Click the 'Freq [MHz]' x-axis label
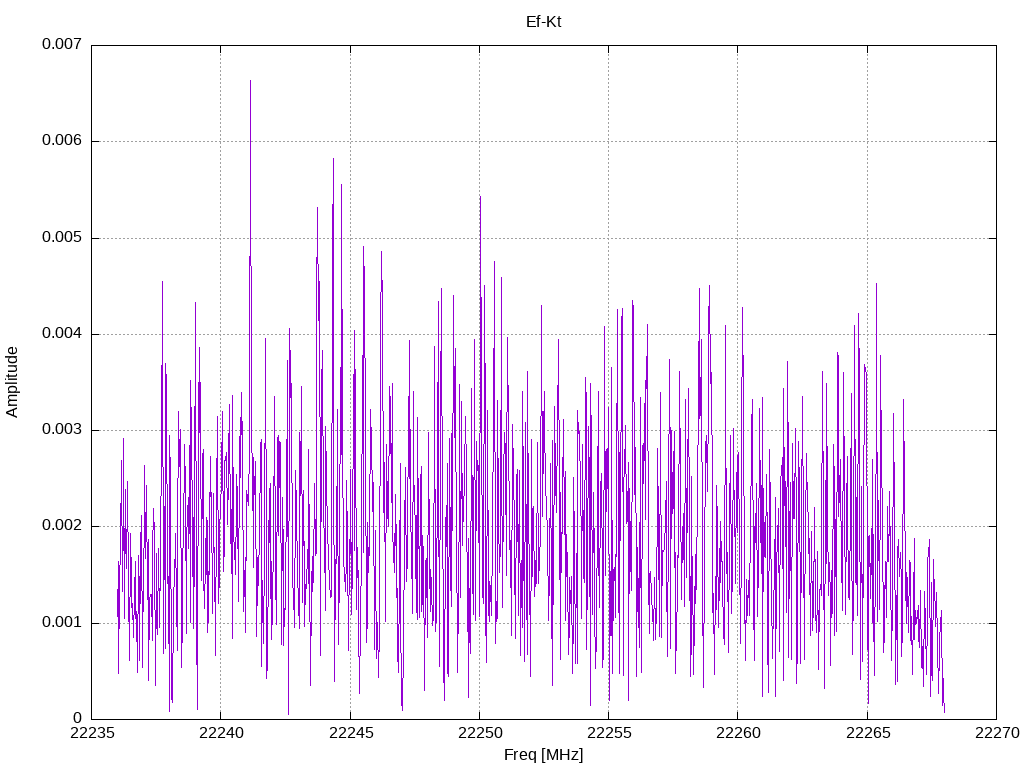 [543, 755]
